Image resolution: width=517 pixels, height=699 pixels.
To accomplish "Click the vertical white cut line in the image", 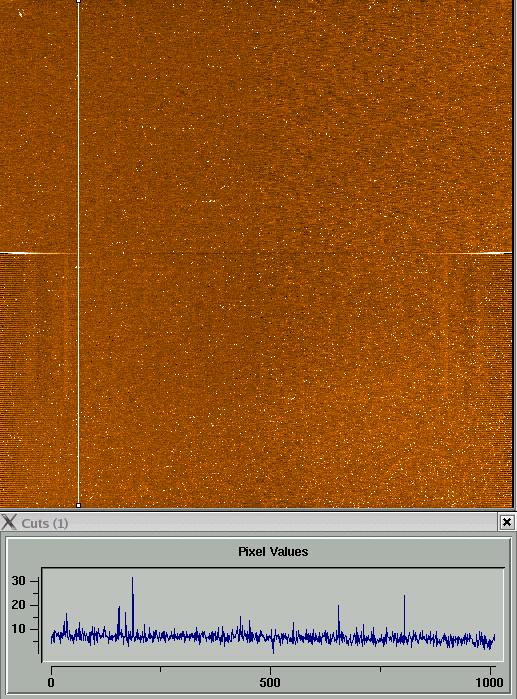I will [78, 253].
